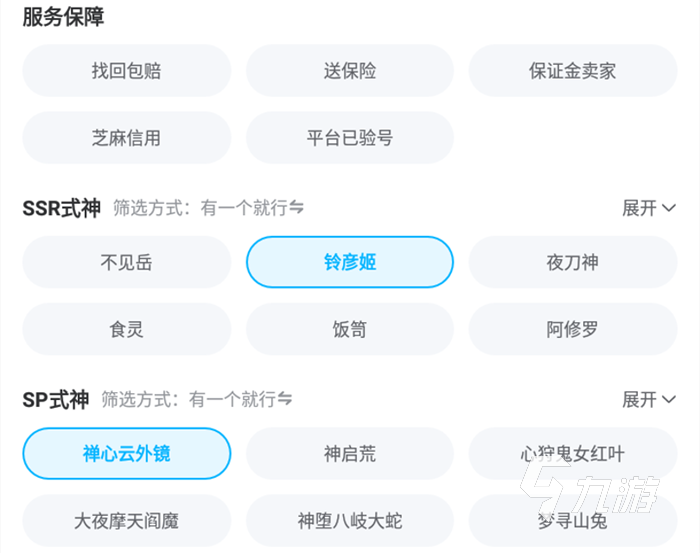Expand the SP式神 list

(649, 400)
